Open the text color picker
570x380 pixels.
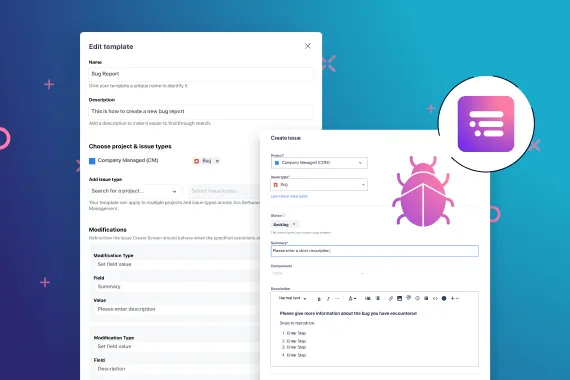[x=352, y=299]
